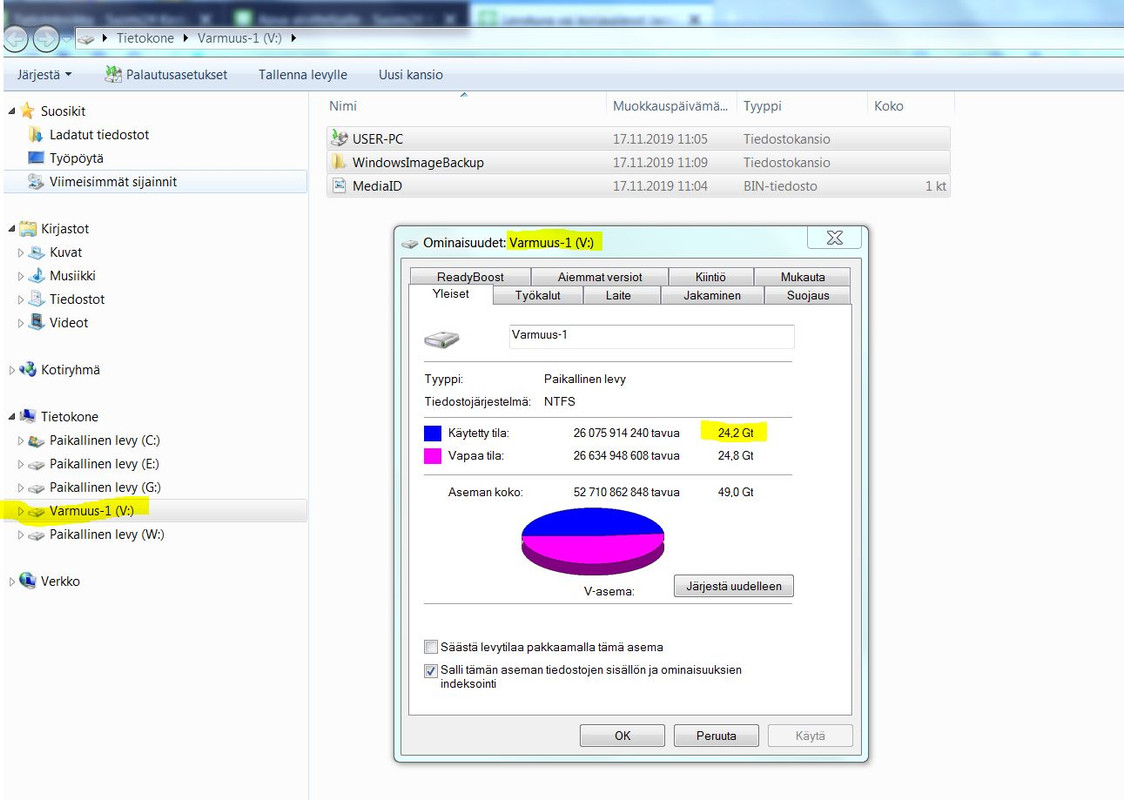Click the USER-PC backup folder icon
Viewport: 1124px width, 800px height.
point(339,138)
